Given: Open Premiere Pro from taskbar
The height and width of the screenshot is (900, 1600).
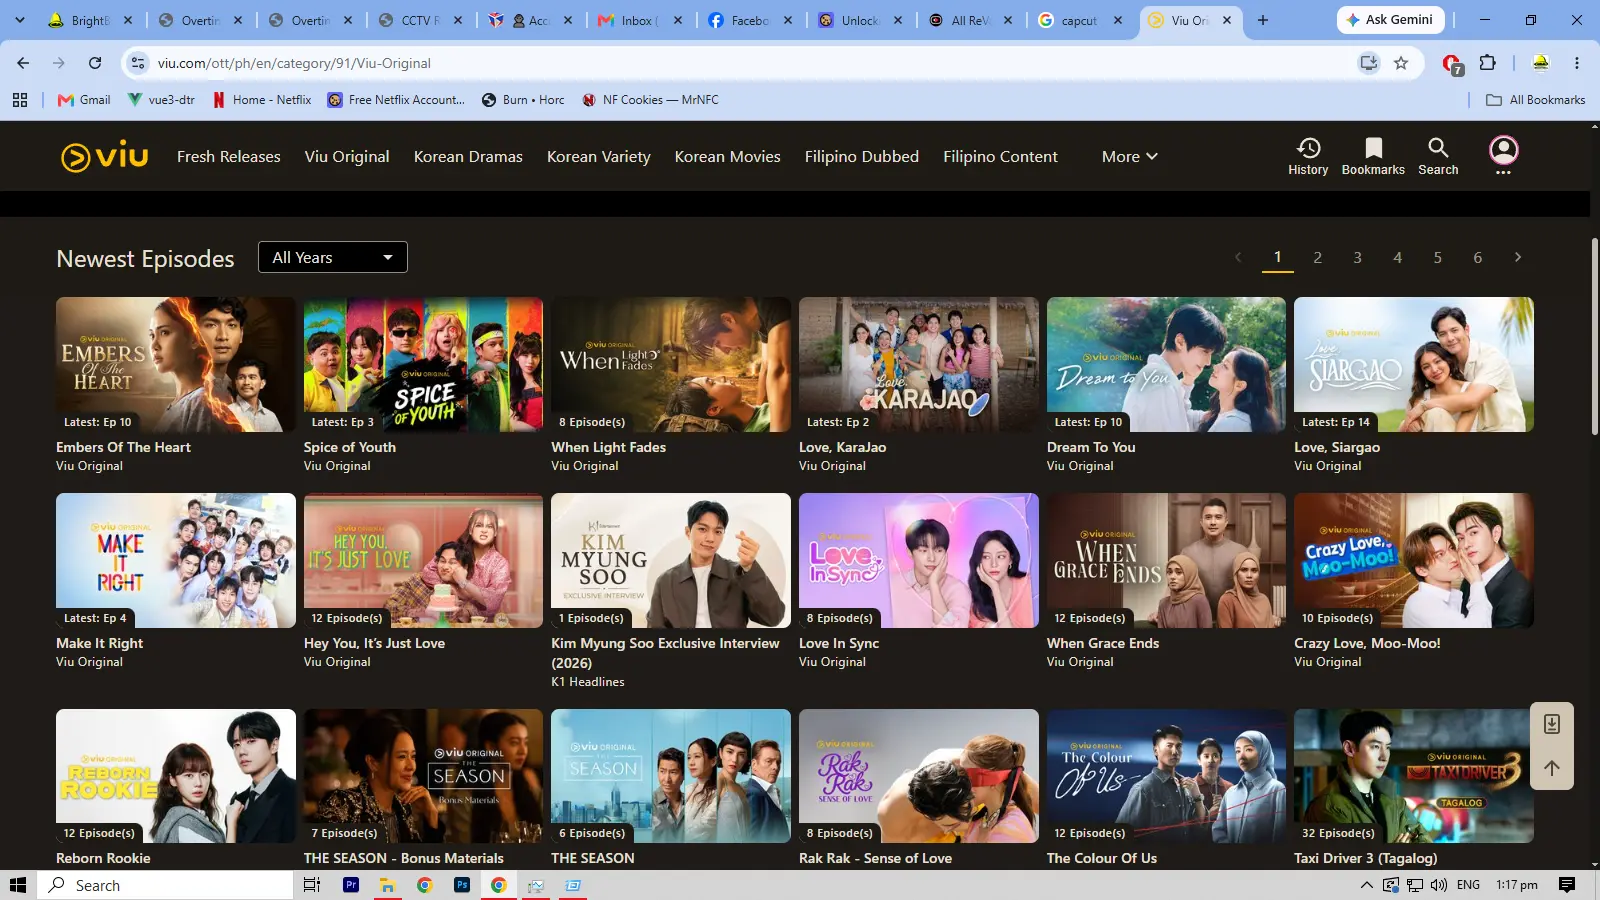Looking at the screenshot, I should (351, 885).
